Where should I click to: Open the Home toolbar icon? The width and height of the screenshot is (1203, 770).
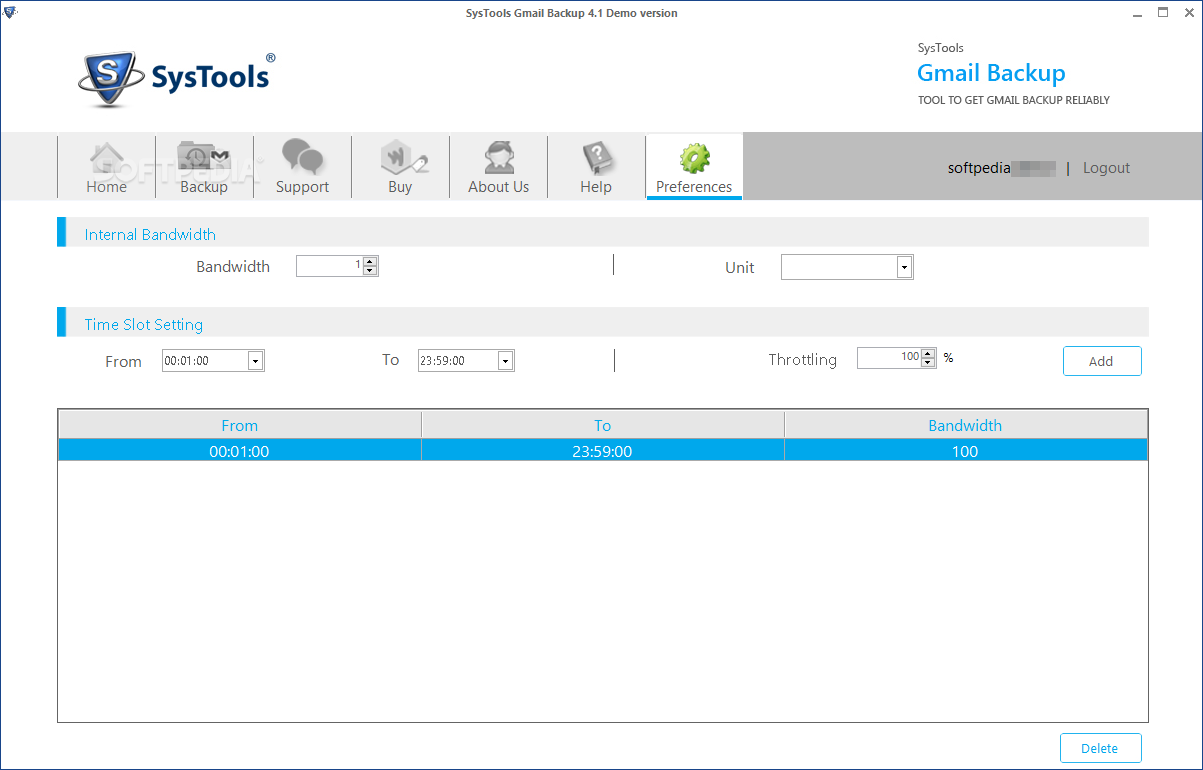click(107, 167)
